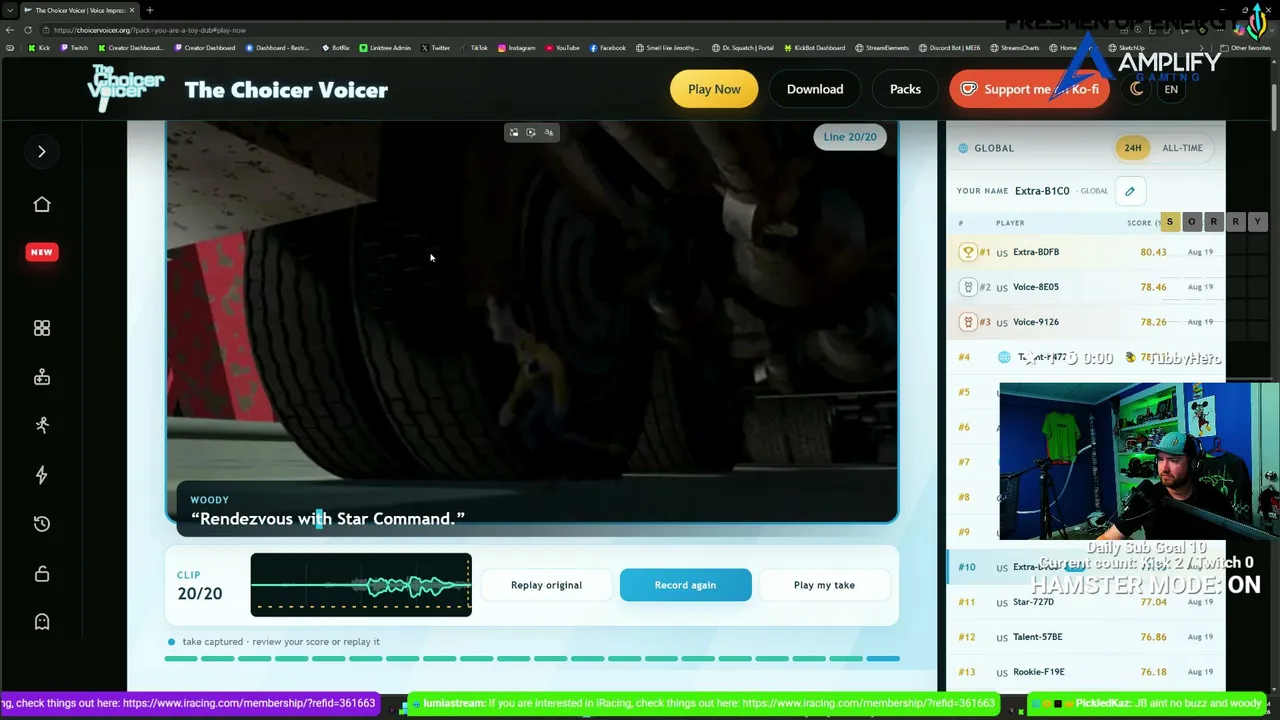This screenshot has width=1280, height=720.
Task: Open the game controller icon in the sidebar
Action: click(x=42, y=377)
